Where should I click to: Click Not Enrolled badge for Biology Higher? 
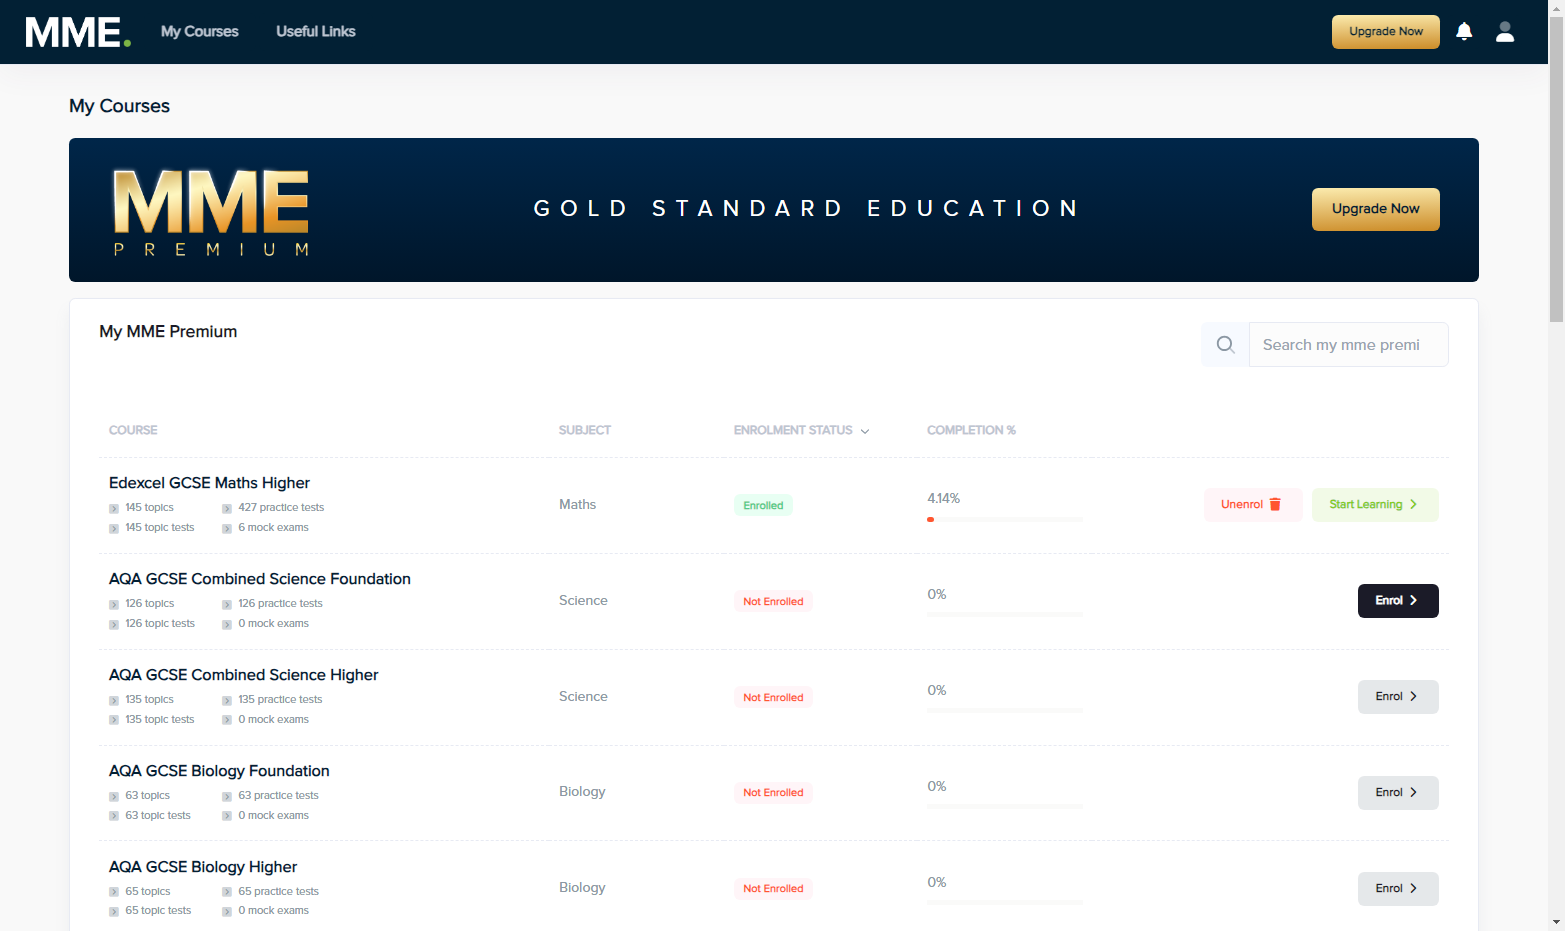click(773, 889)
